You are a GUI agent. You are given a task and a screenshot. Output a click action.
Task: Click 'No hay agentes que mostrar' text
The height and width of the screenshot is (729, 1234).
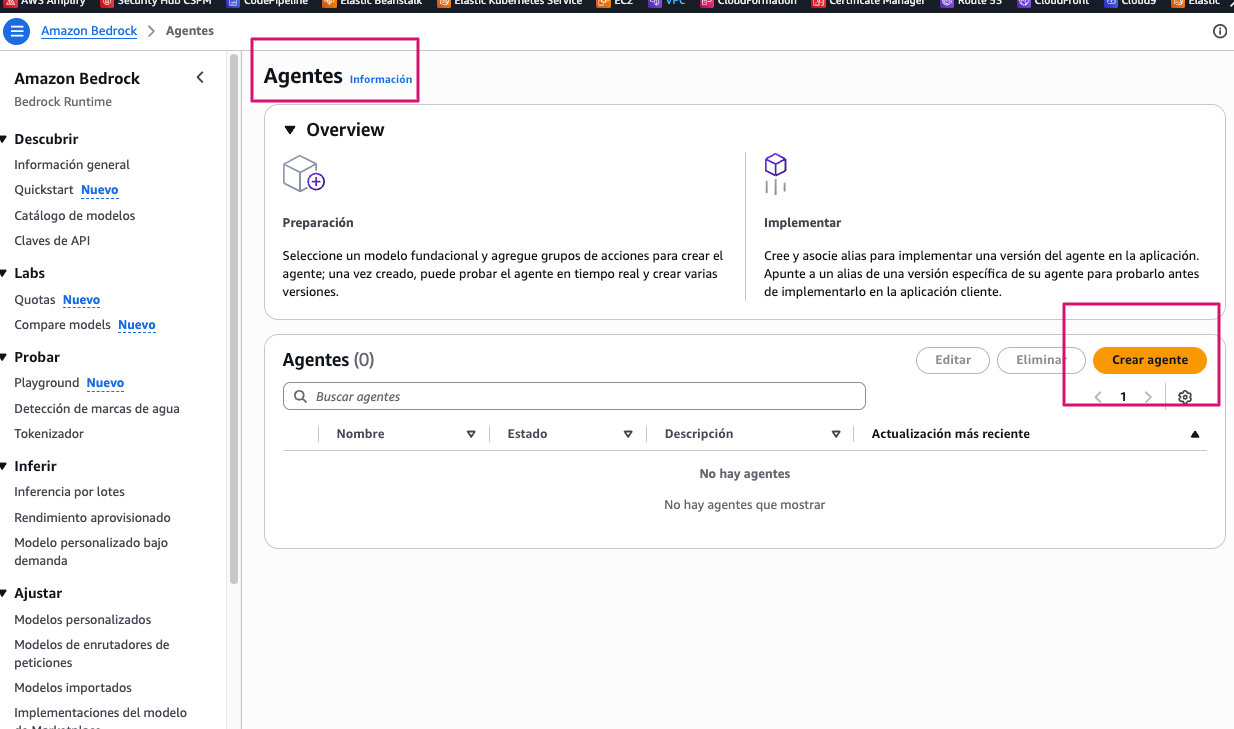[x=745, y=505]
